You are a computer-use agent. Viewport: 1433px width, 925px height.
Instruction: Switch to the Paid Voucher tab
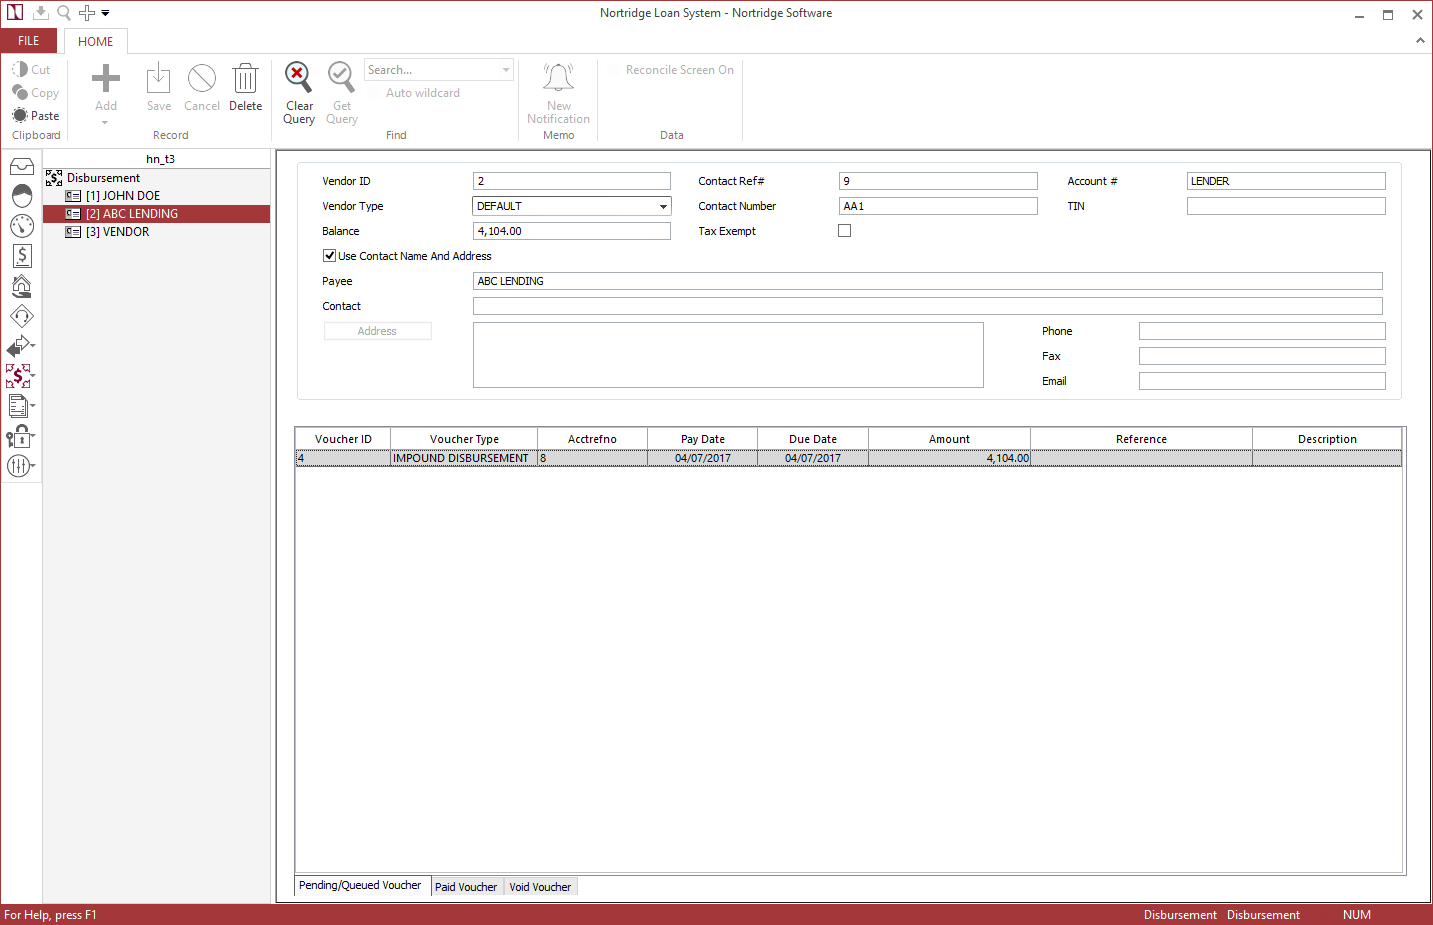[466, 887]
